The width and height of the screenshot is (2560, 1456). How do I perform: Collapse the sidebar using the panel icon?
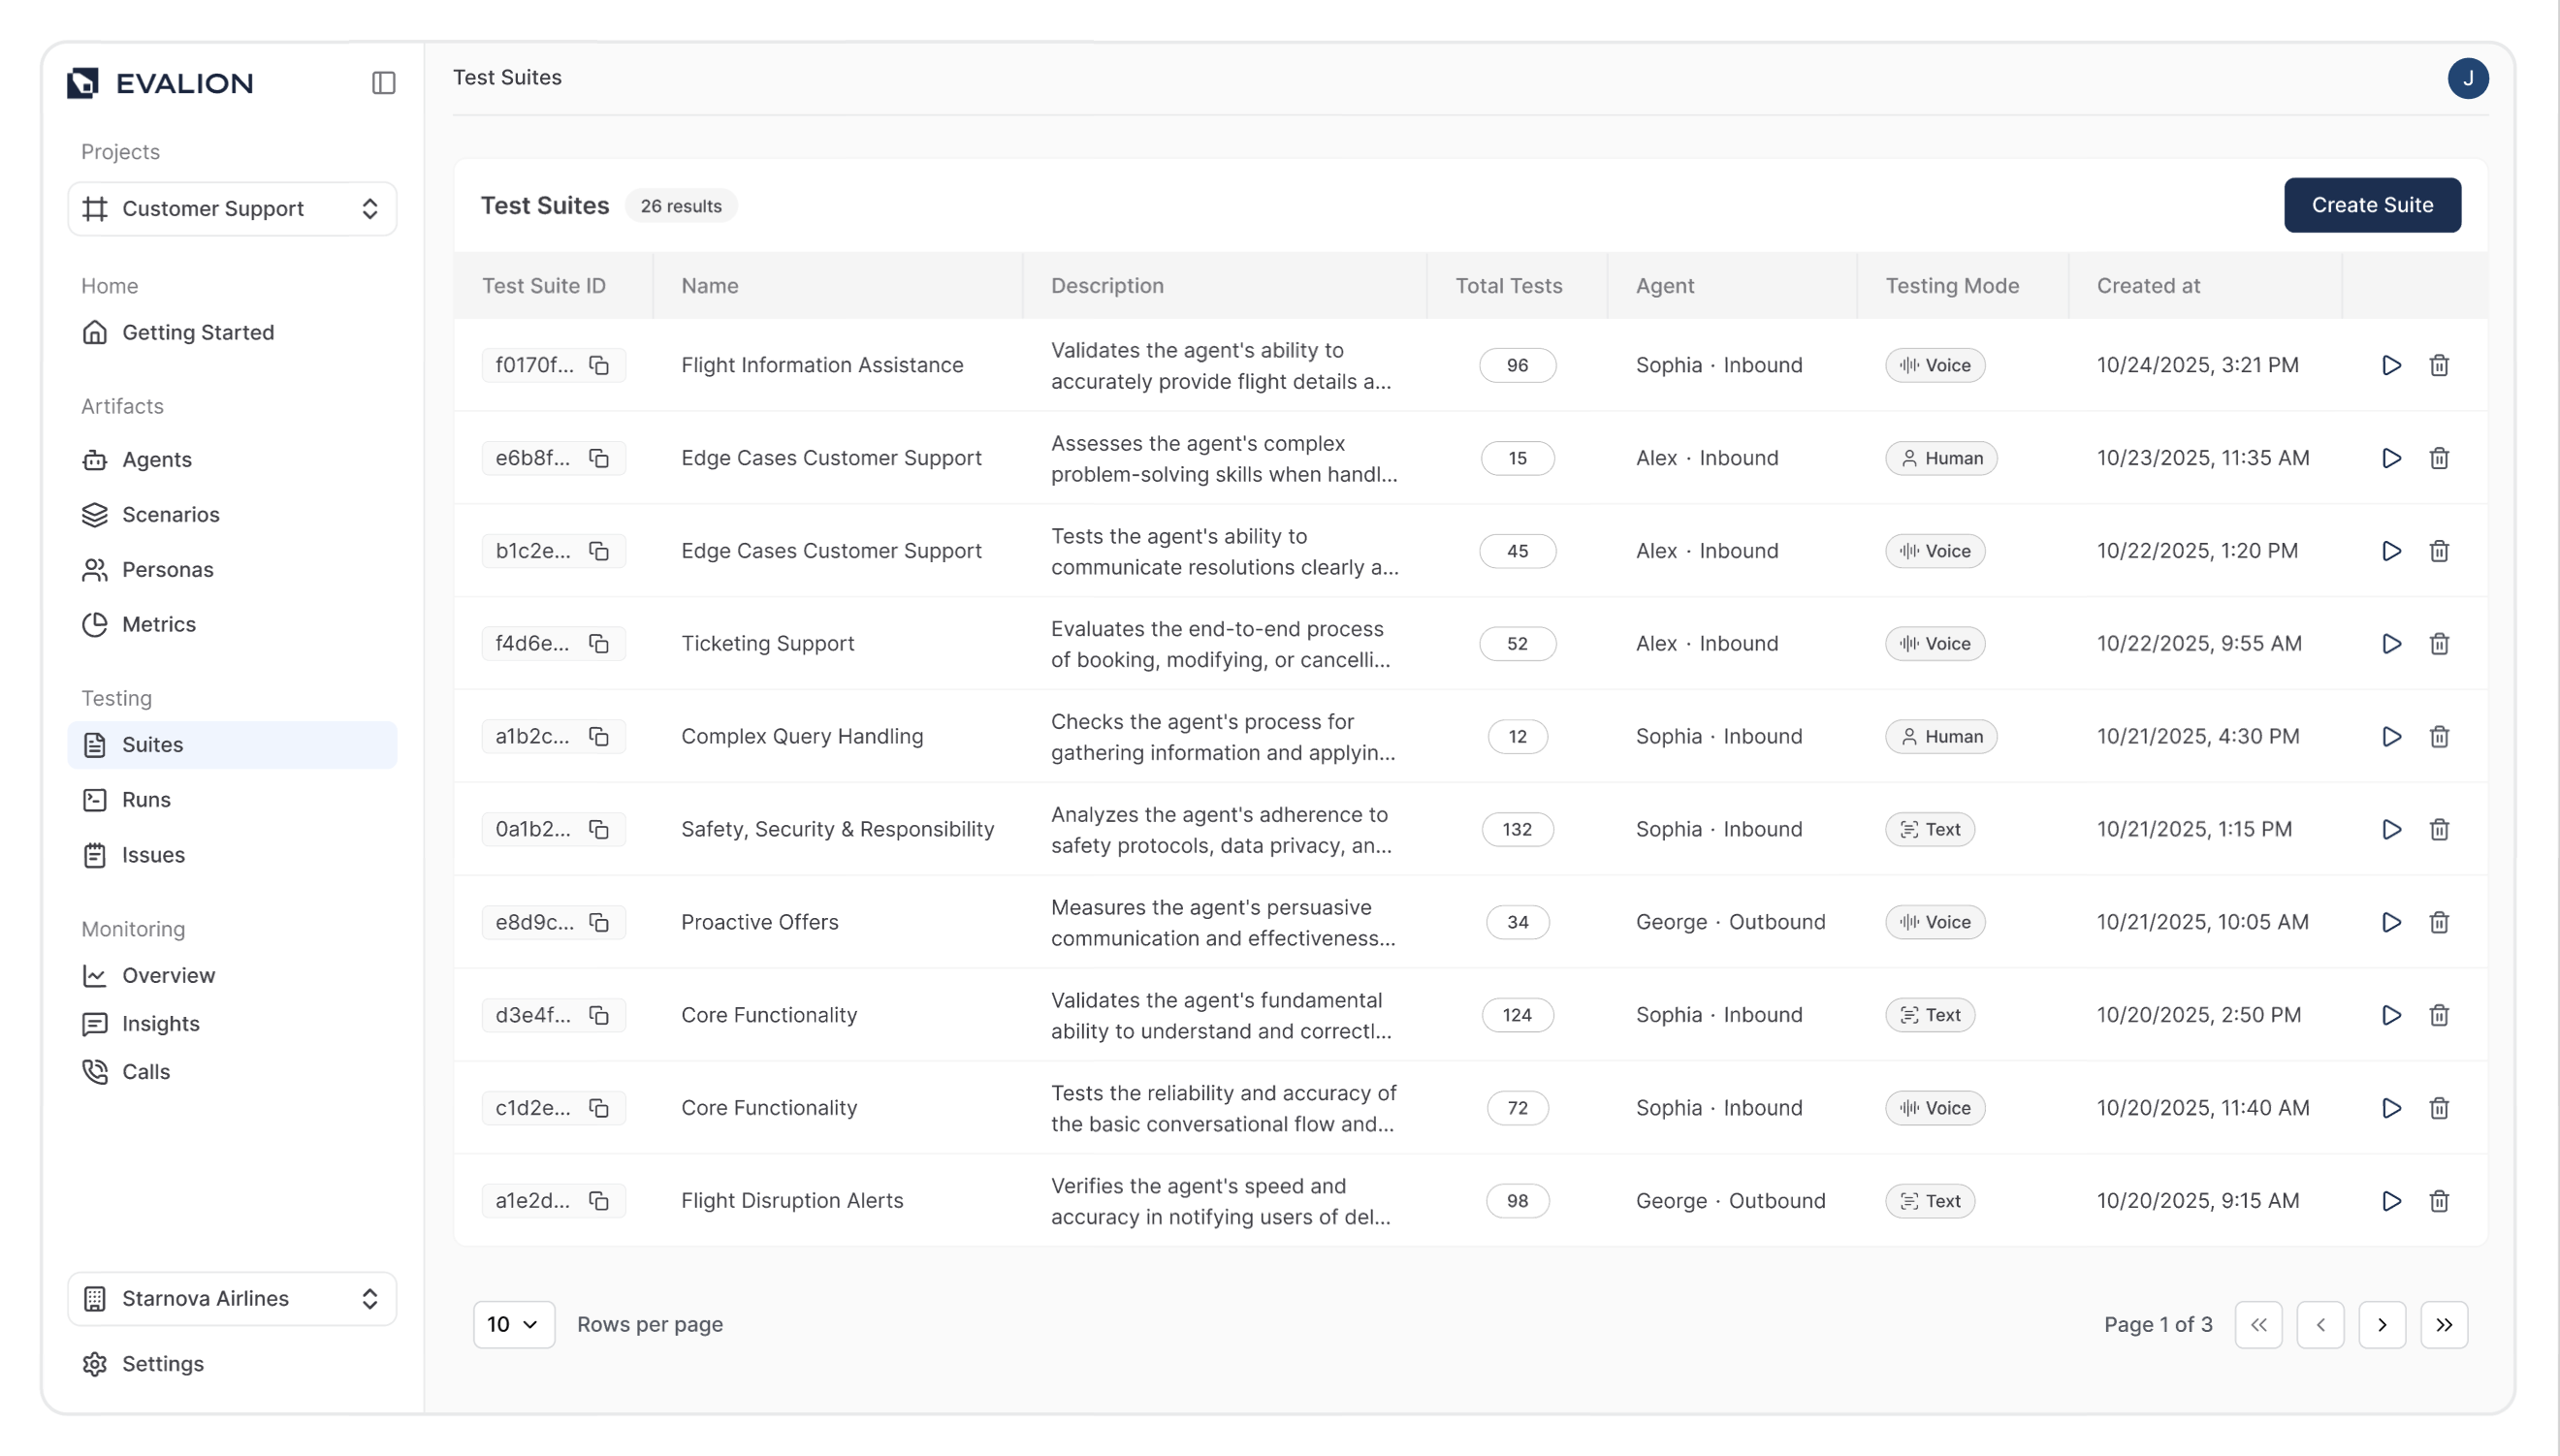(383, 83)
